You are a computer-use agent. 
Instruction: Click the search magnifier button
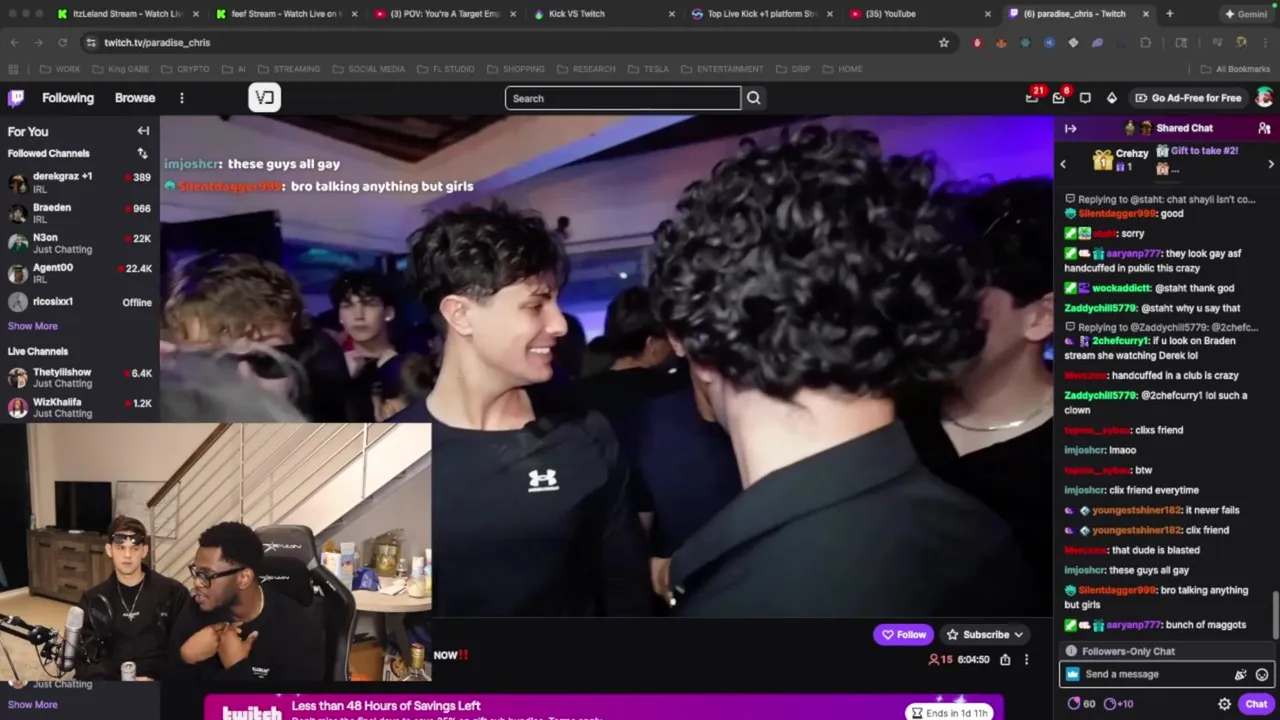[754, 98]
